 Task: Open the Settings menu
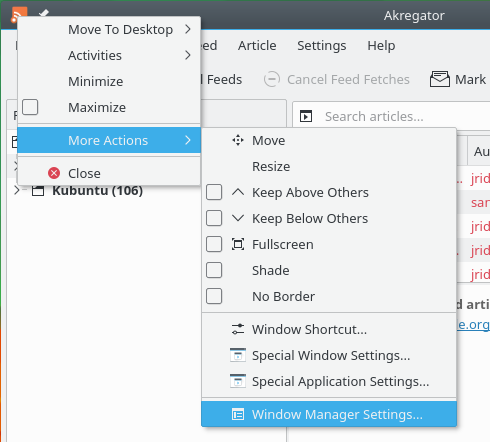coord(322,46)
